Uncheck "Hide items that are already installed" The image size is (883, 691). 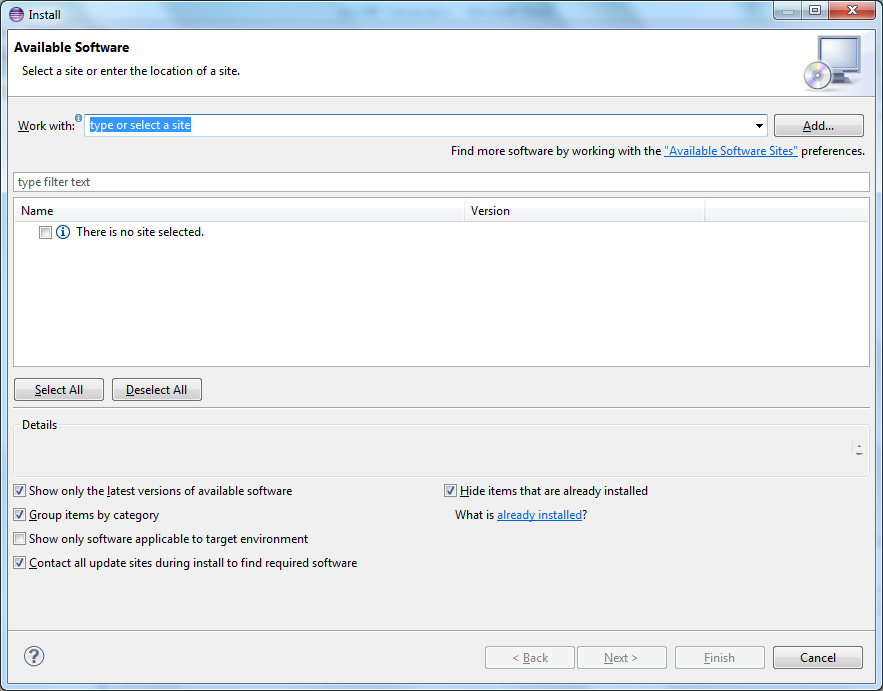(x=450, y=490)
